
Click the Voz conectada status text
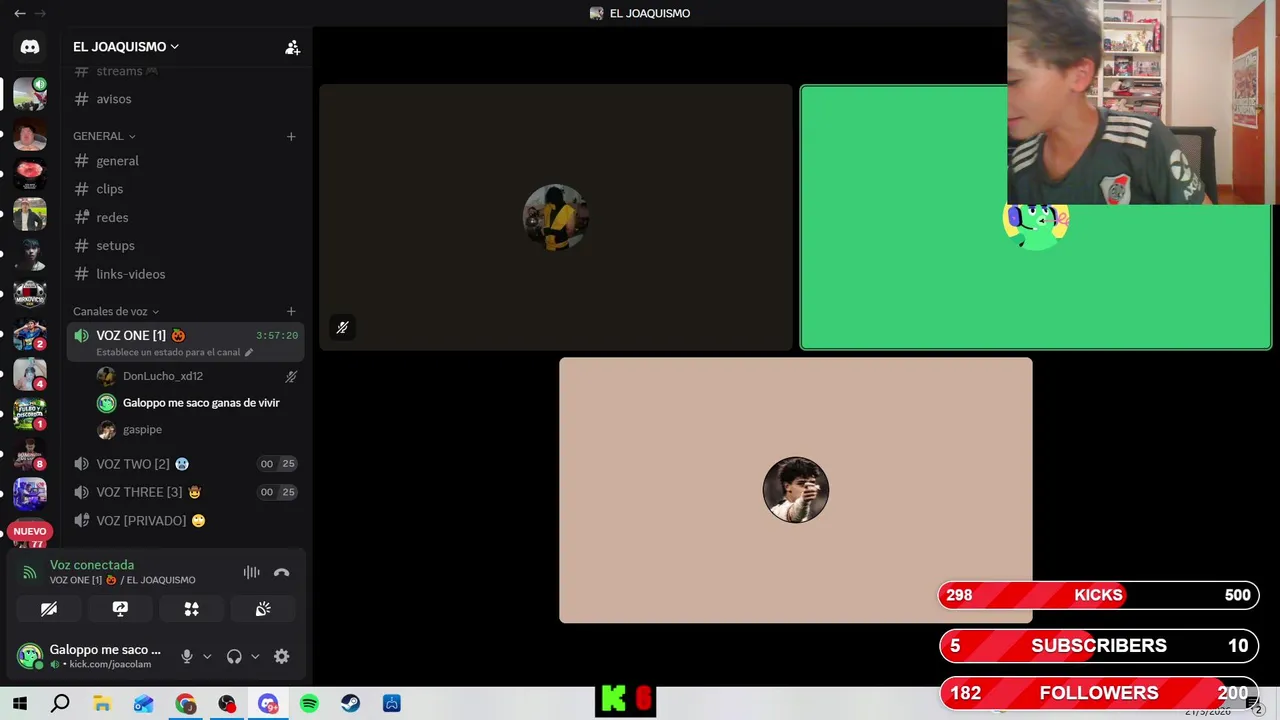92,565
